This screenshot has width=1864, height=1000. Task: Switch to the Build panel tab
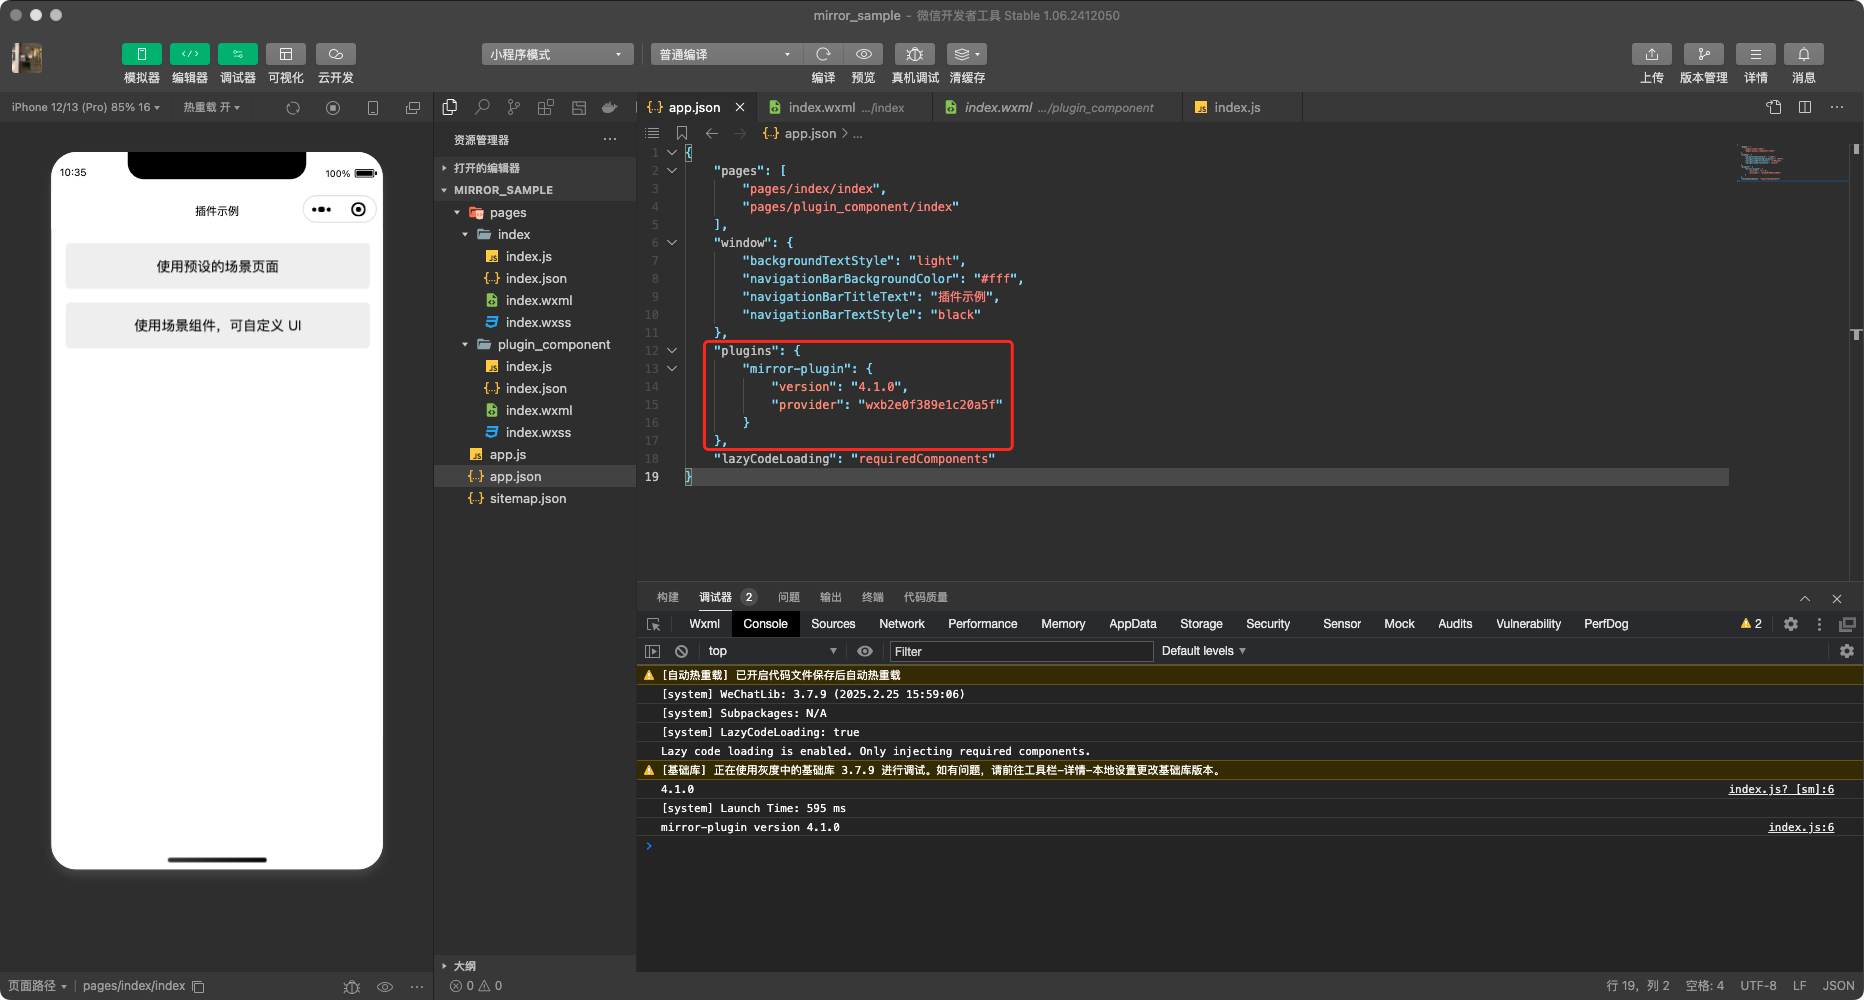(x=668, y=597)
